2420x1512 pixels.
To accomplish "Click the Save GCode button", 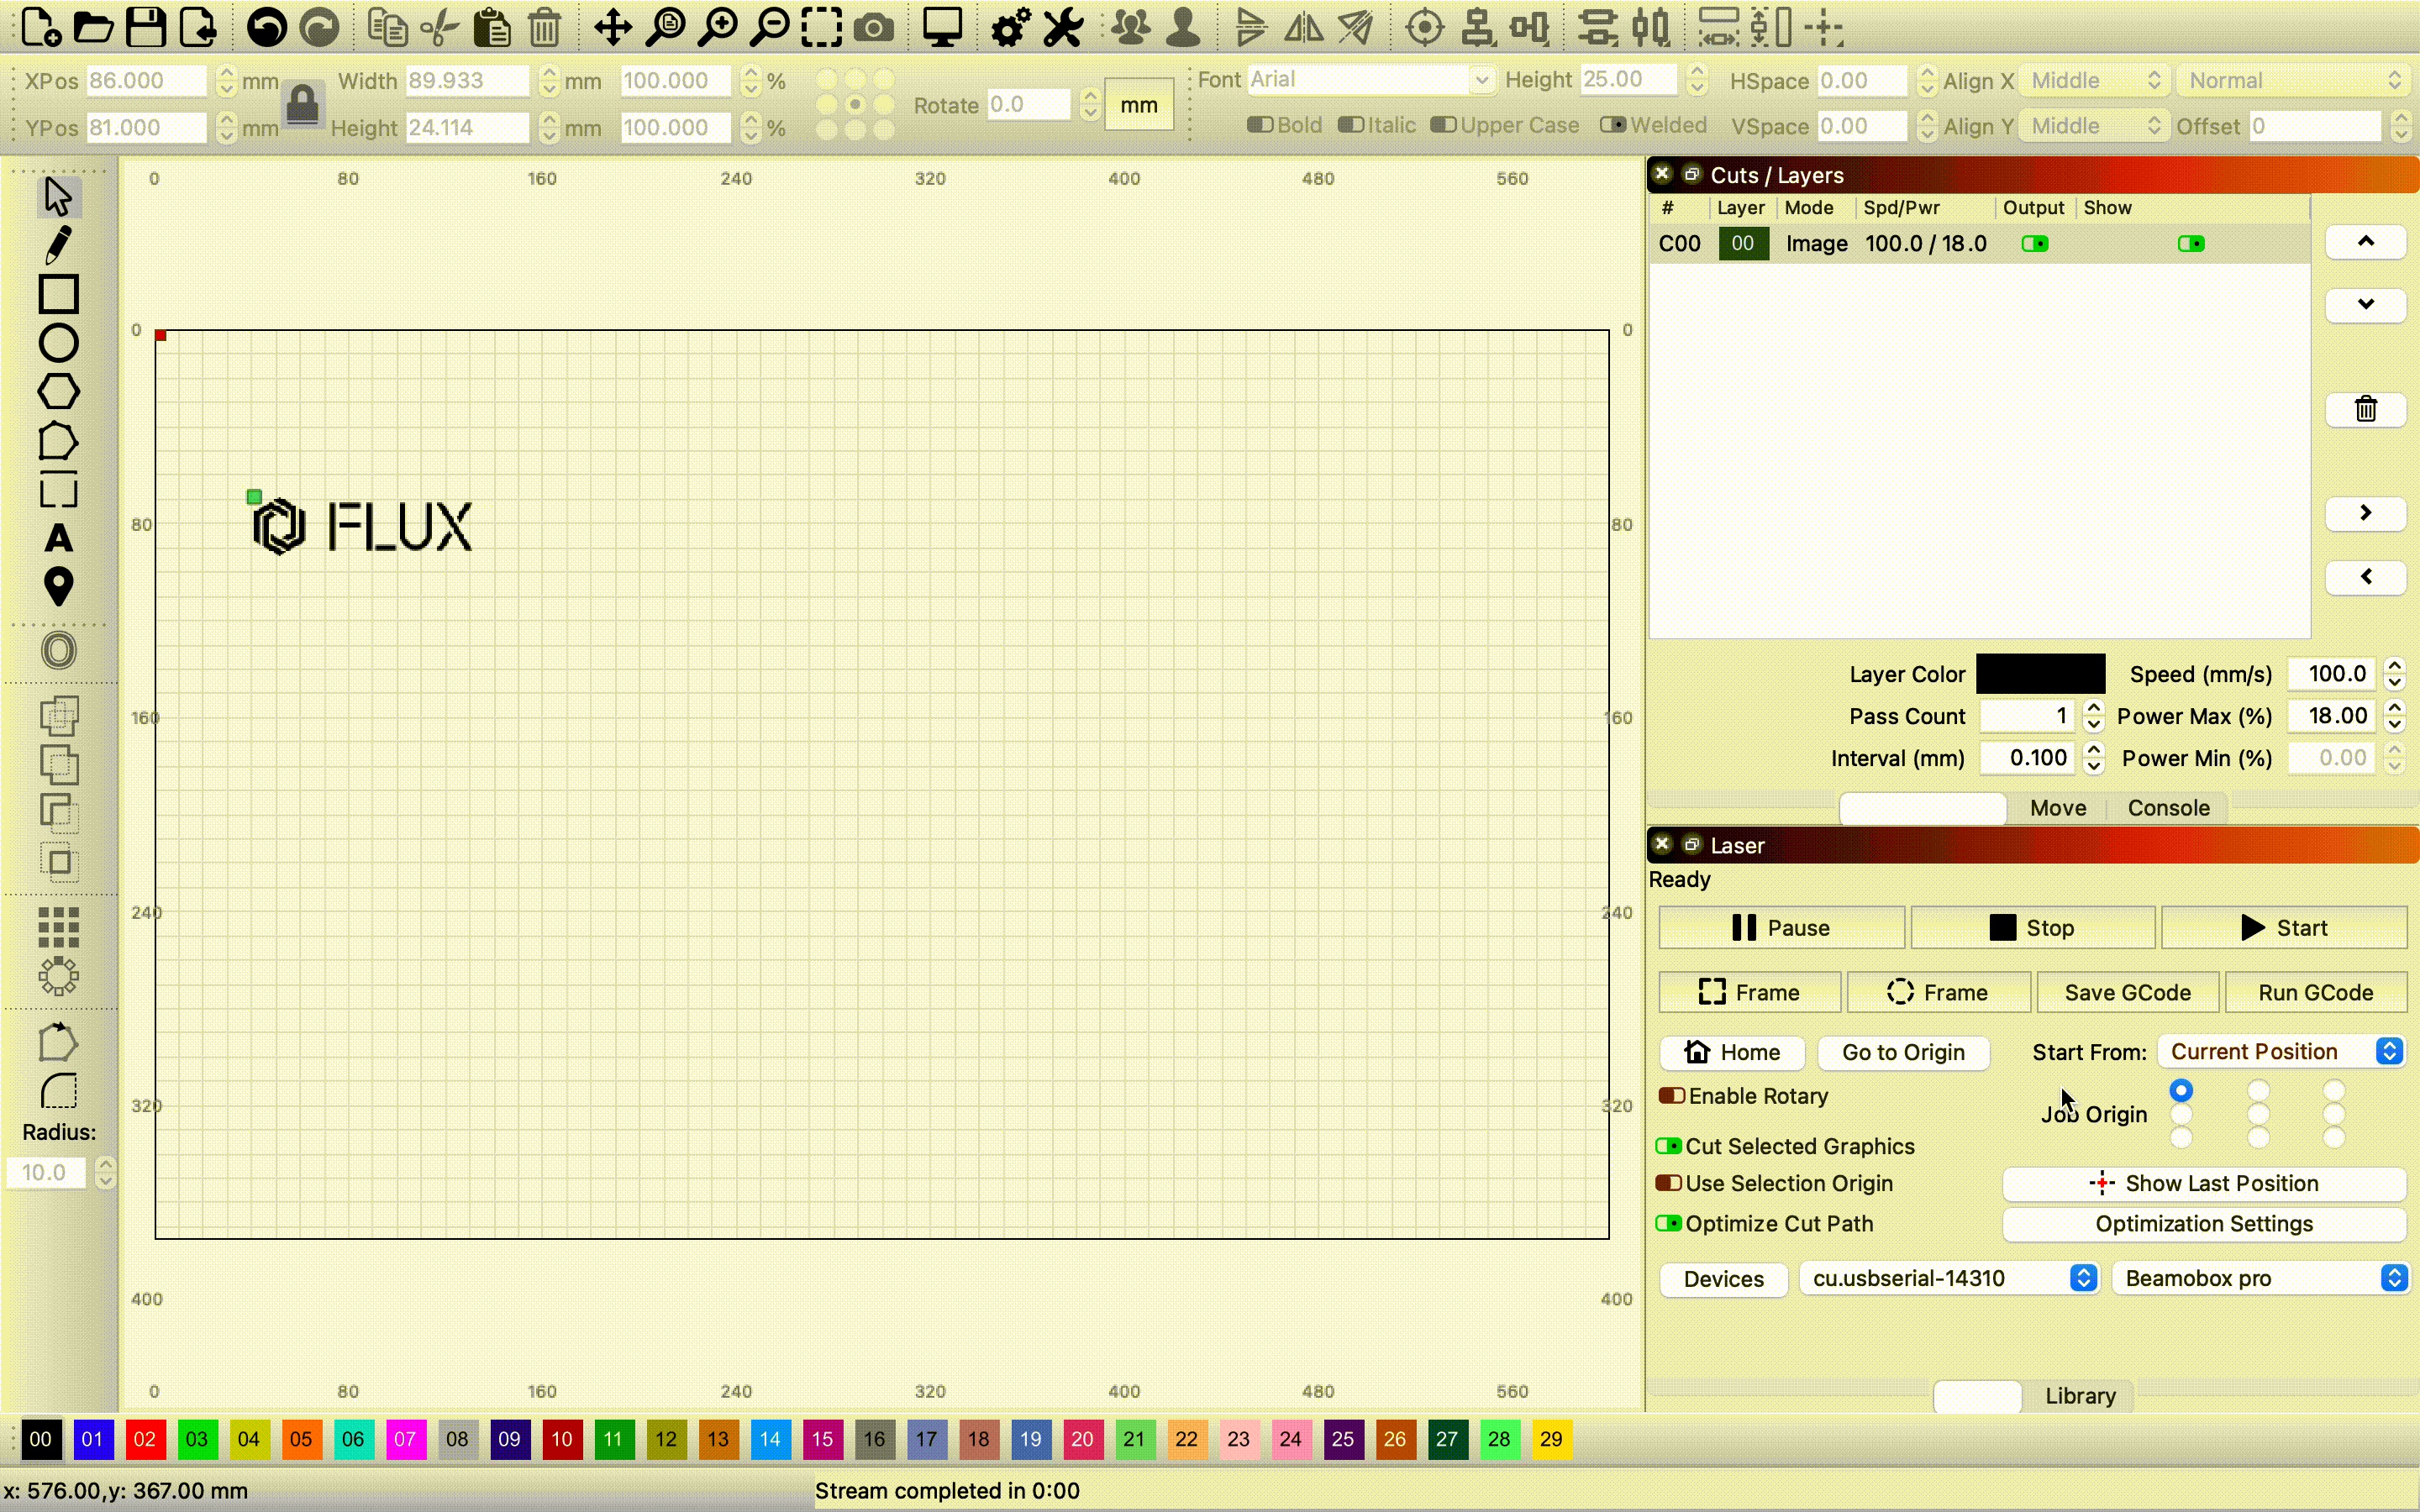I will pyautogui.click(x=2127, y=993).
